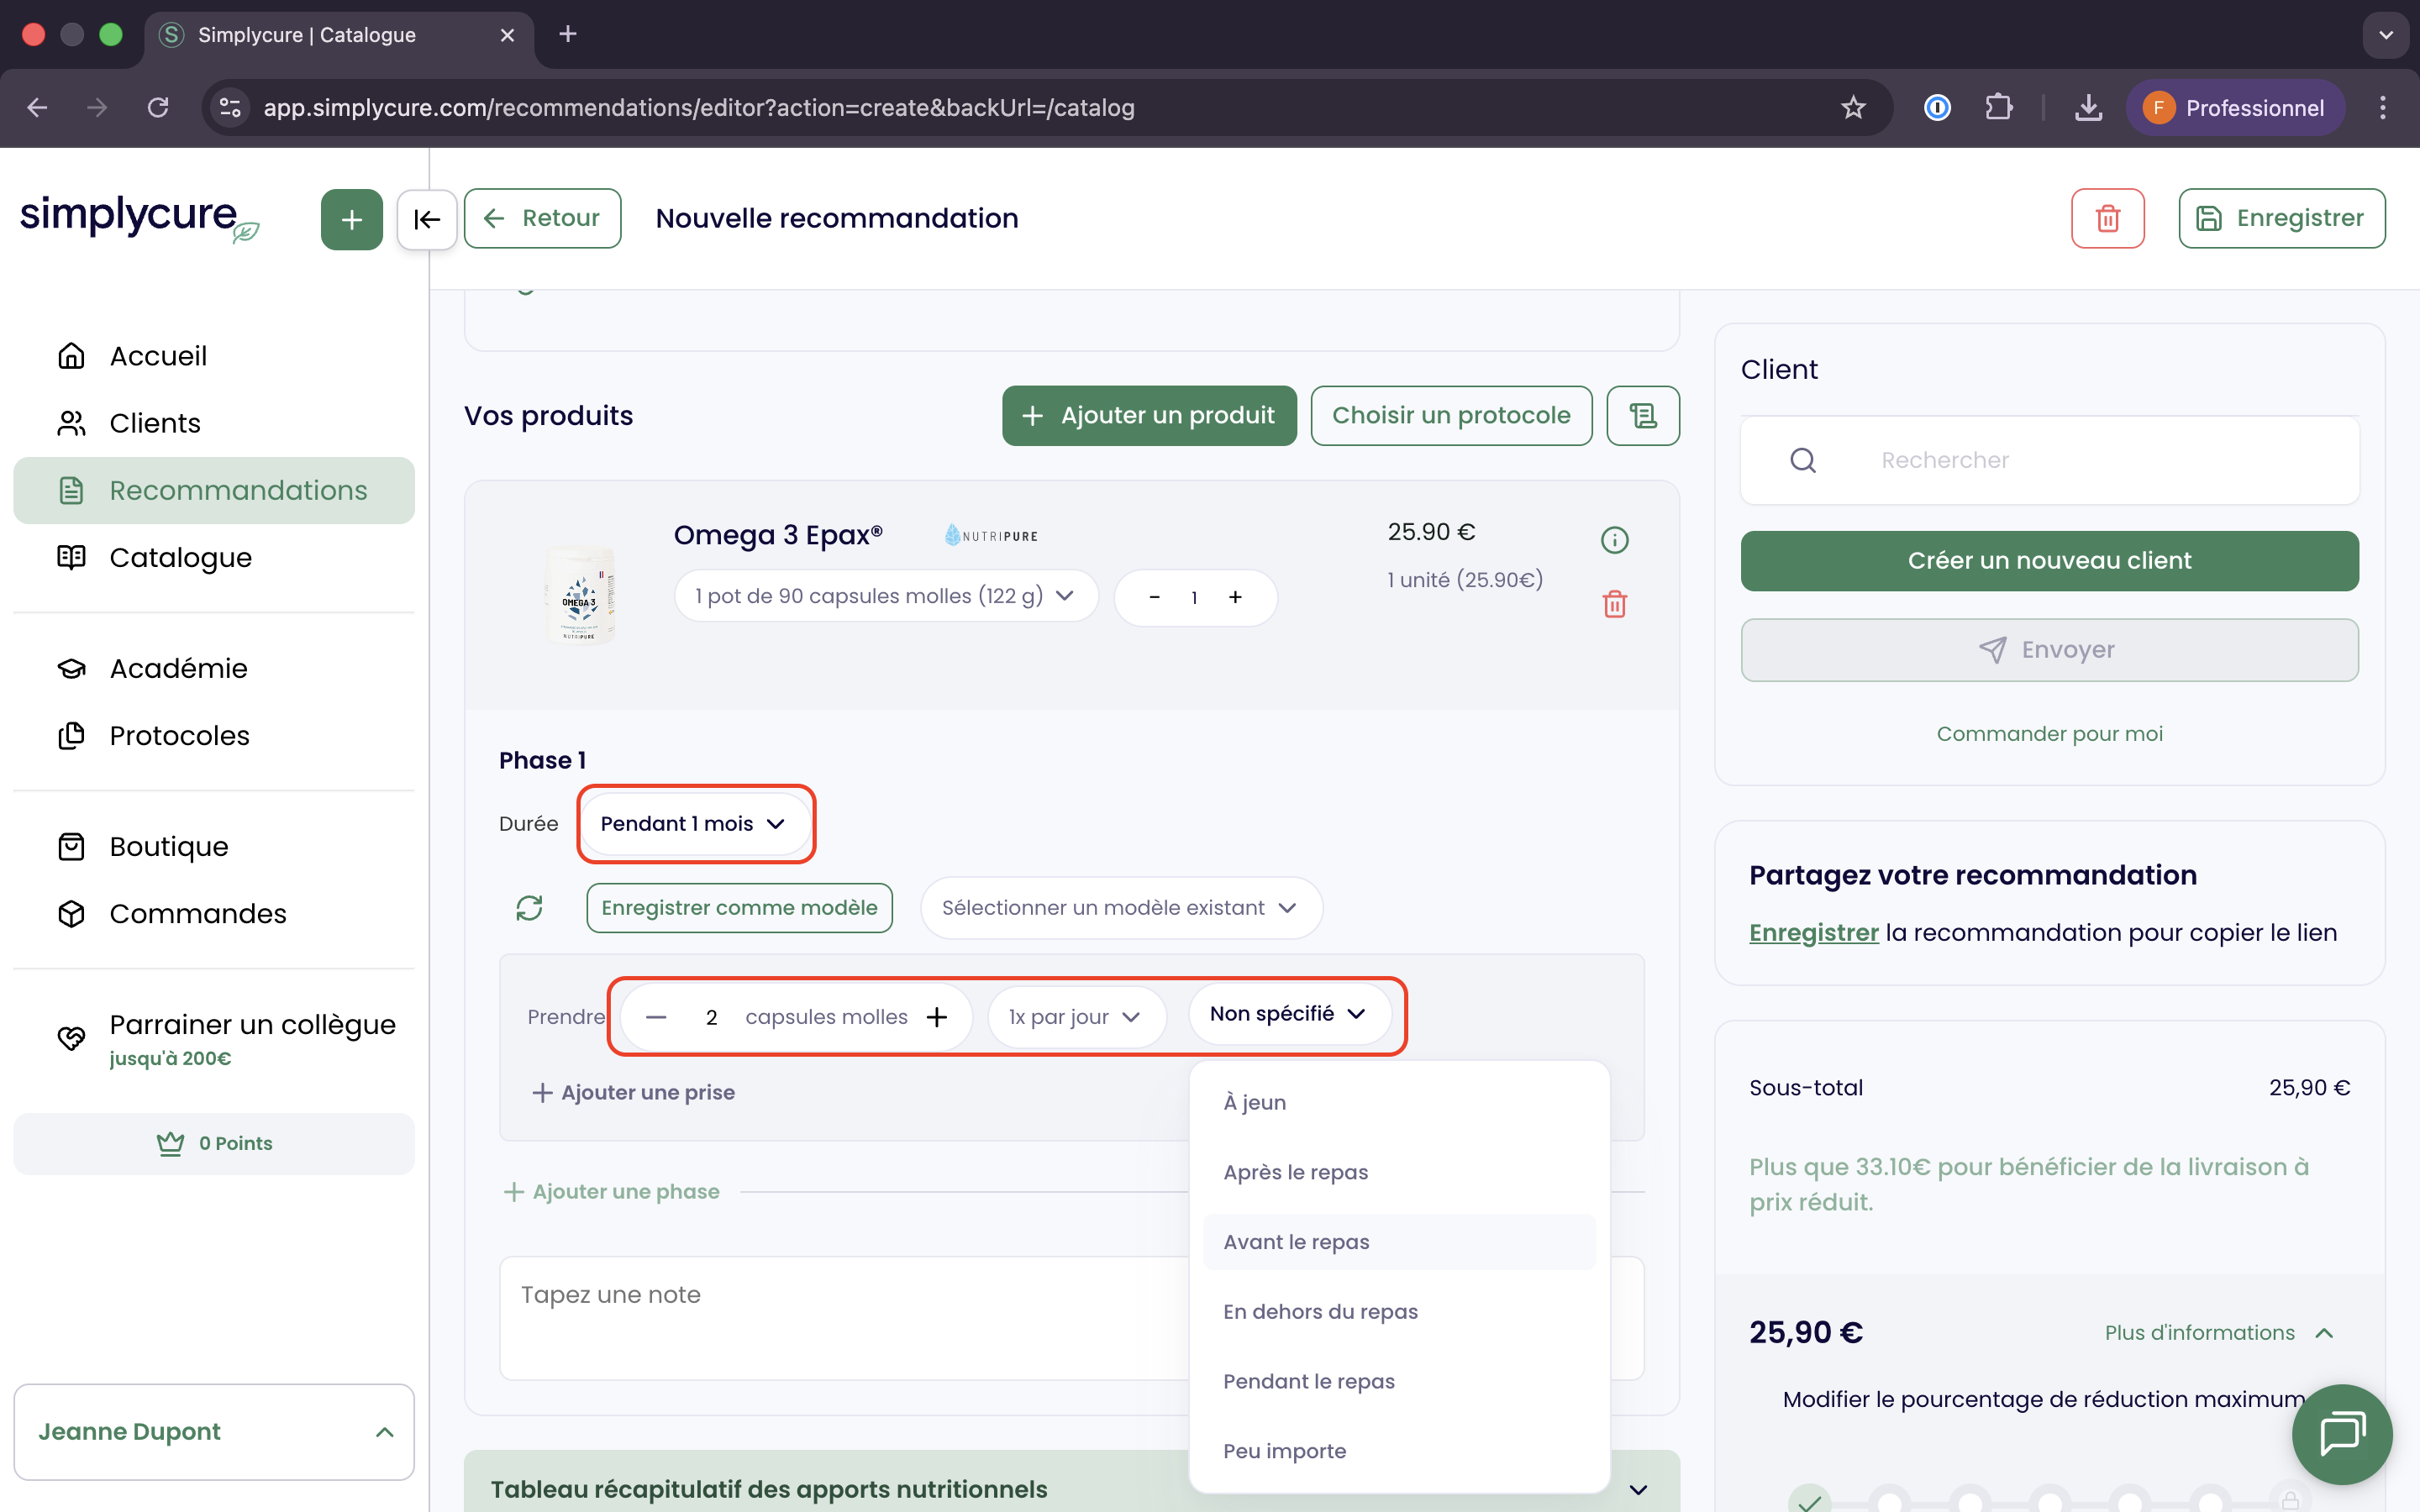Image resolution: width=2420 pixels, height=1512 pixels.
Task: Select À jeun option
Action: point(1399,1102)
